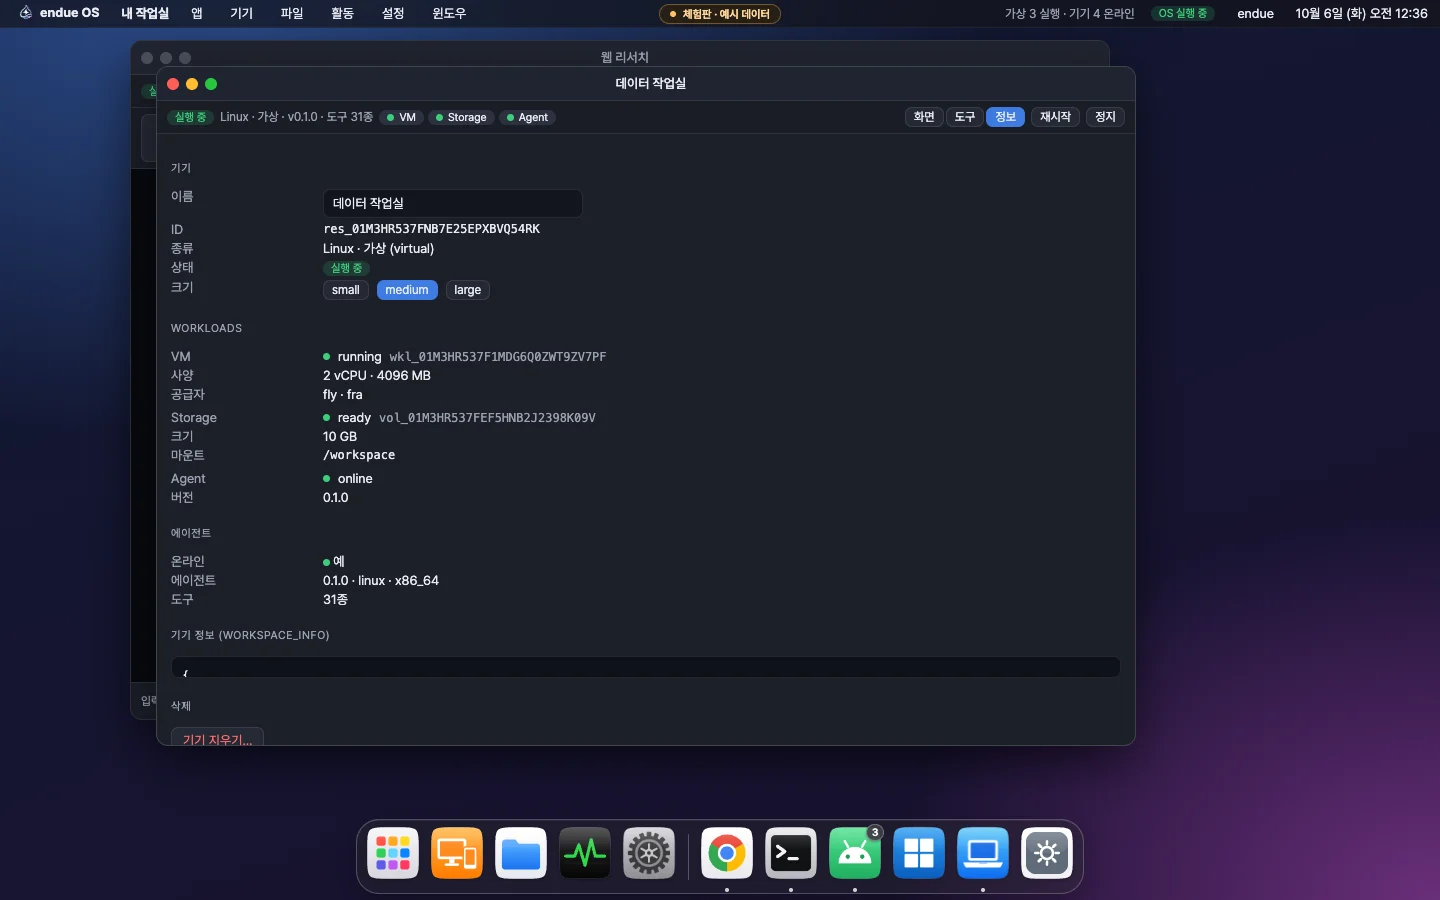Click the 이름 field containing 데이터 작업실
The image size is (1440, 900).
tap(452, 203)
